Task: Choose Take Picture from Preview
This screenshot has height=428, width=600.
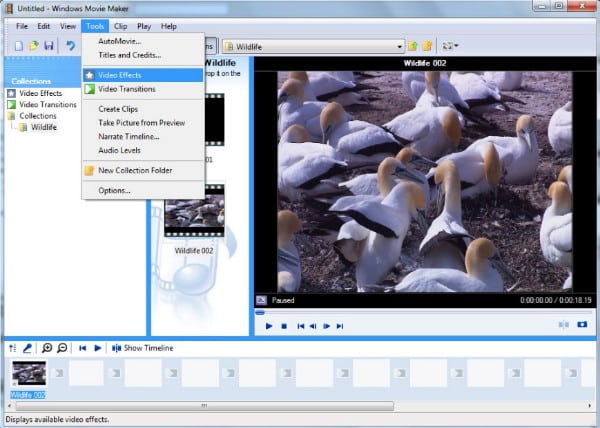Action: [143, 123]
